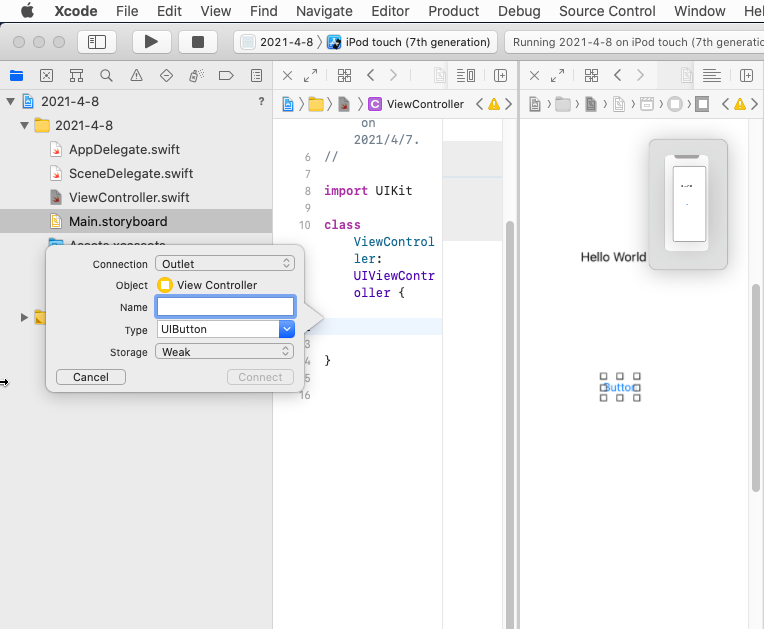Collapse the 2021-4-8 yellow folder group

24,126
